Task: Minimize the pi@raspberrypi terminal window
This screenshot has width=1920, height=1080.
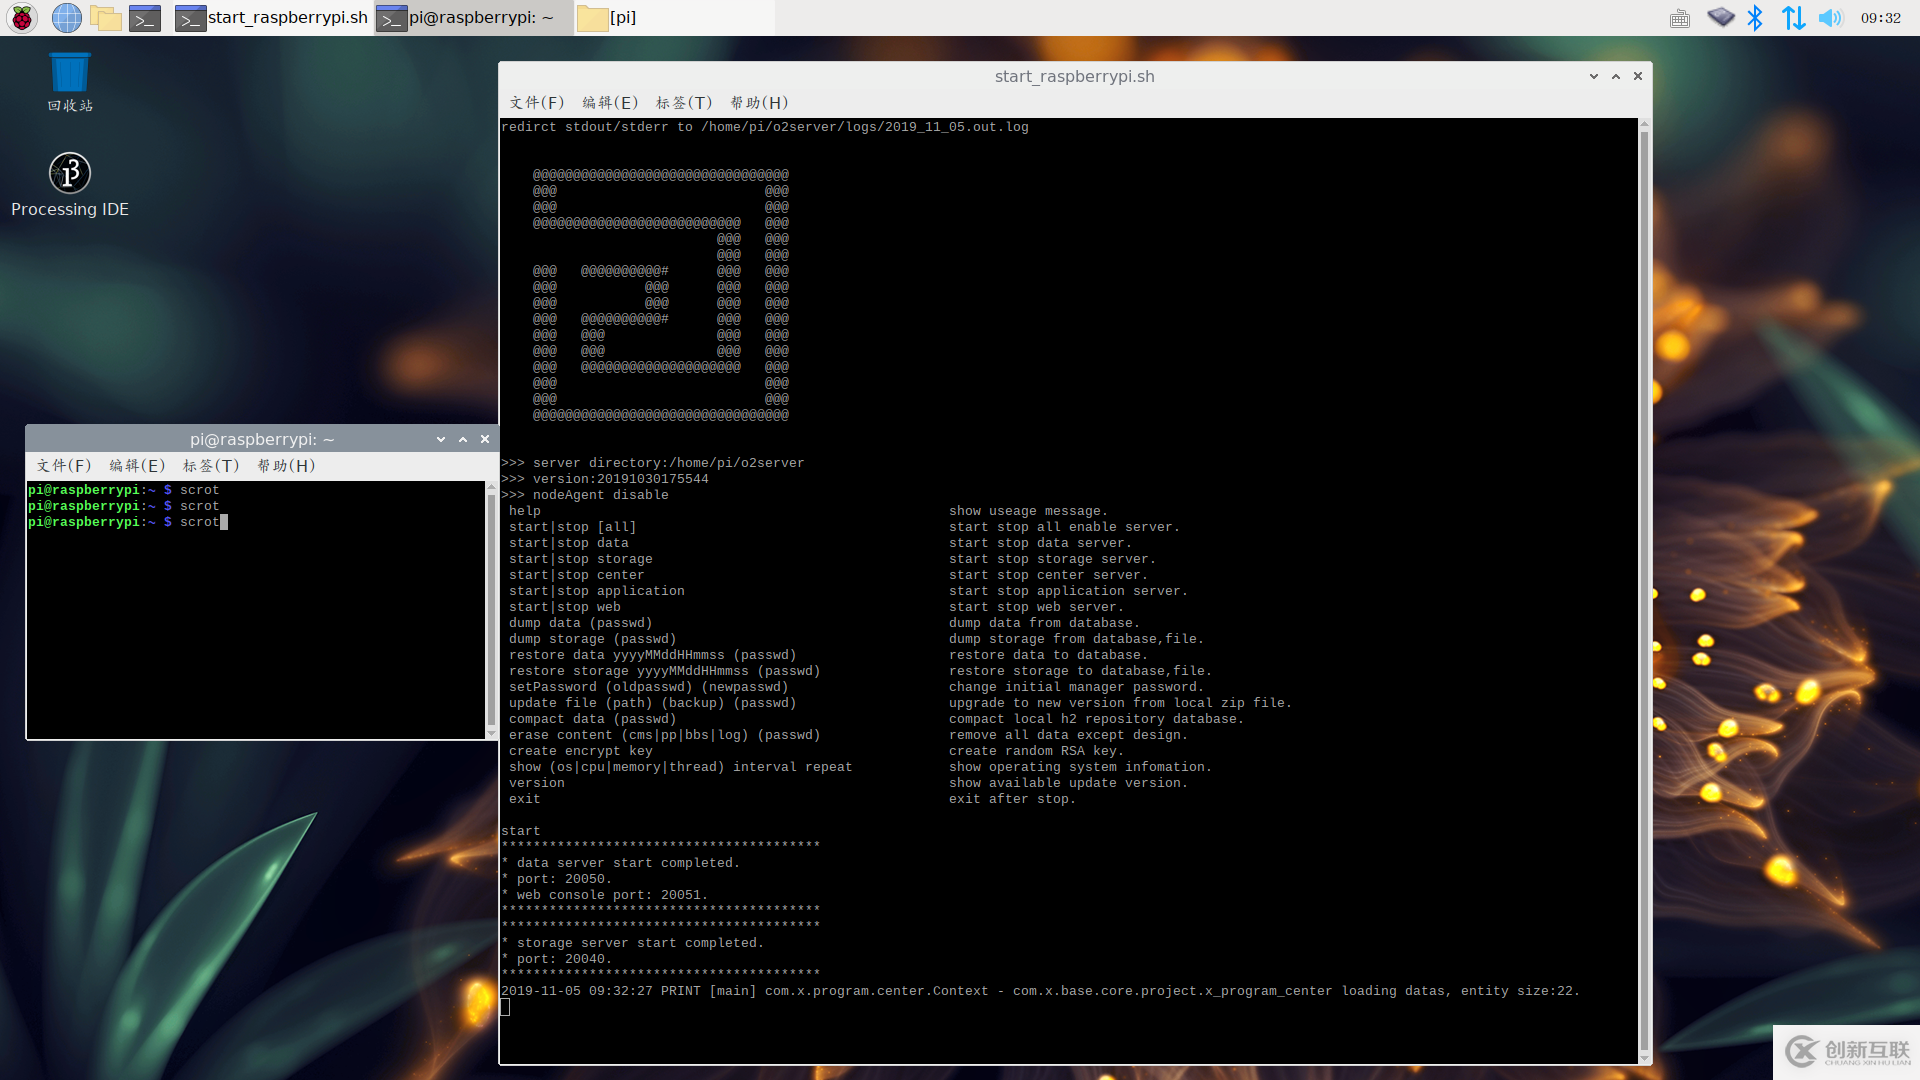Action: [x=441, y=439]
